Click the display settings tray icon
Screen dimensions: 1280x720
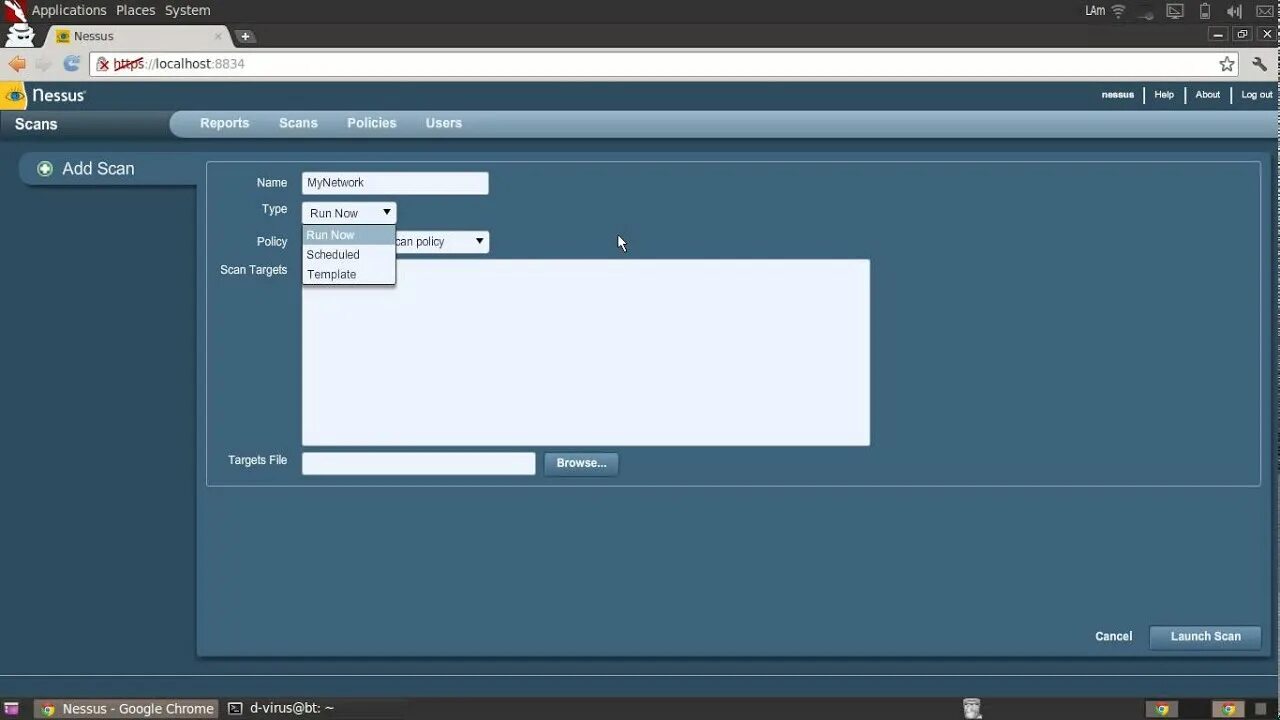tap(1176, 11)
